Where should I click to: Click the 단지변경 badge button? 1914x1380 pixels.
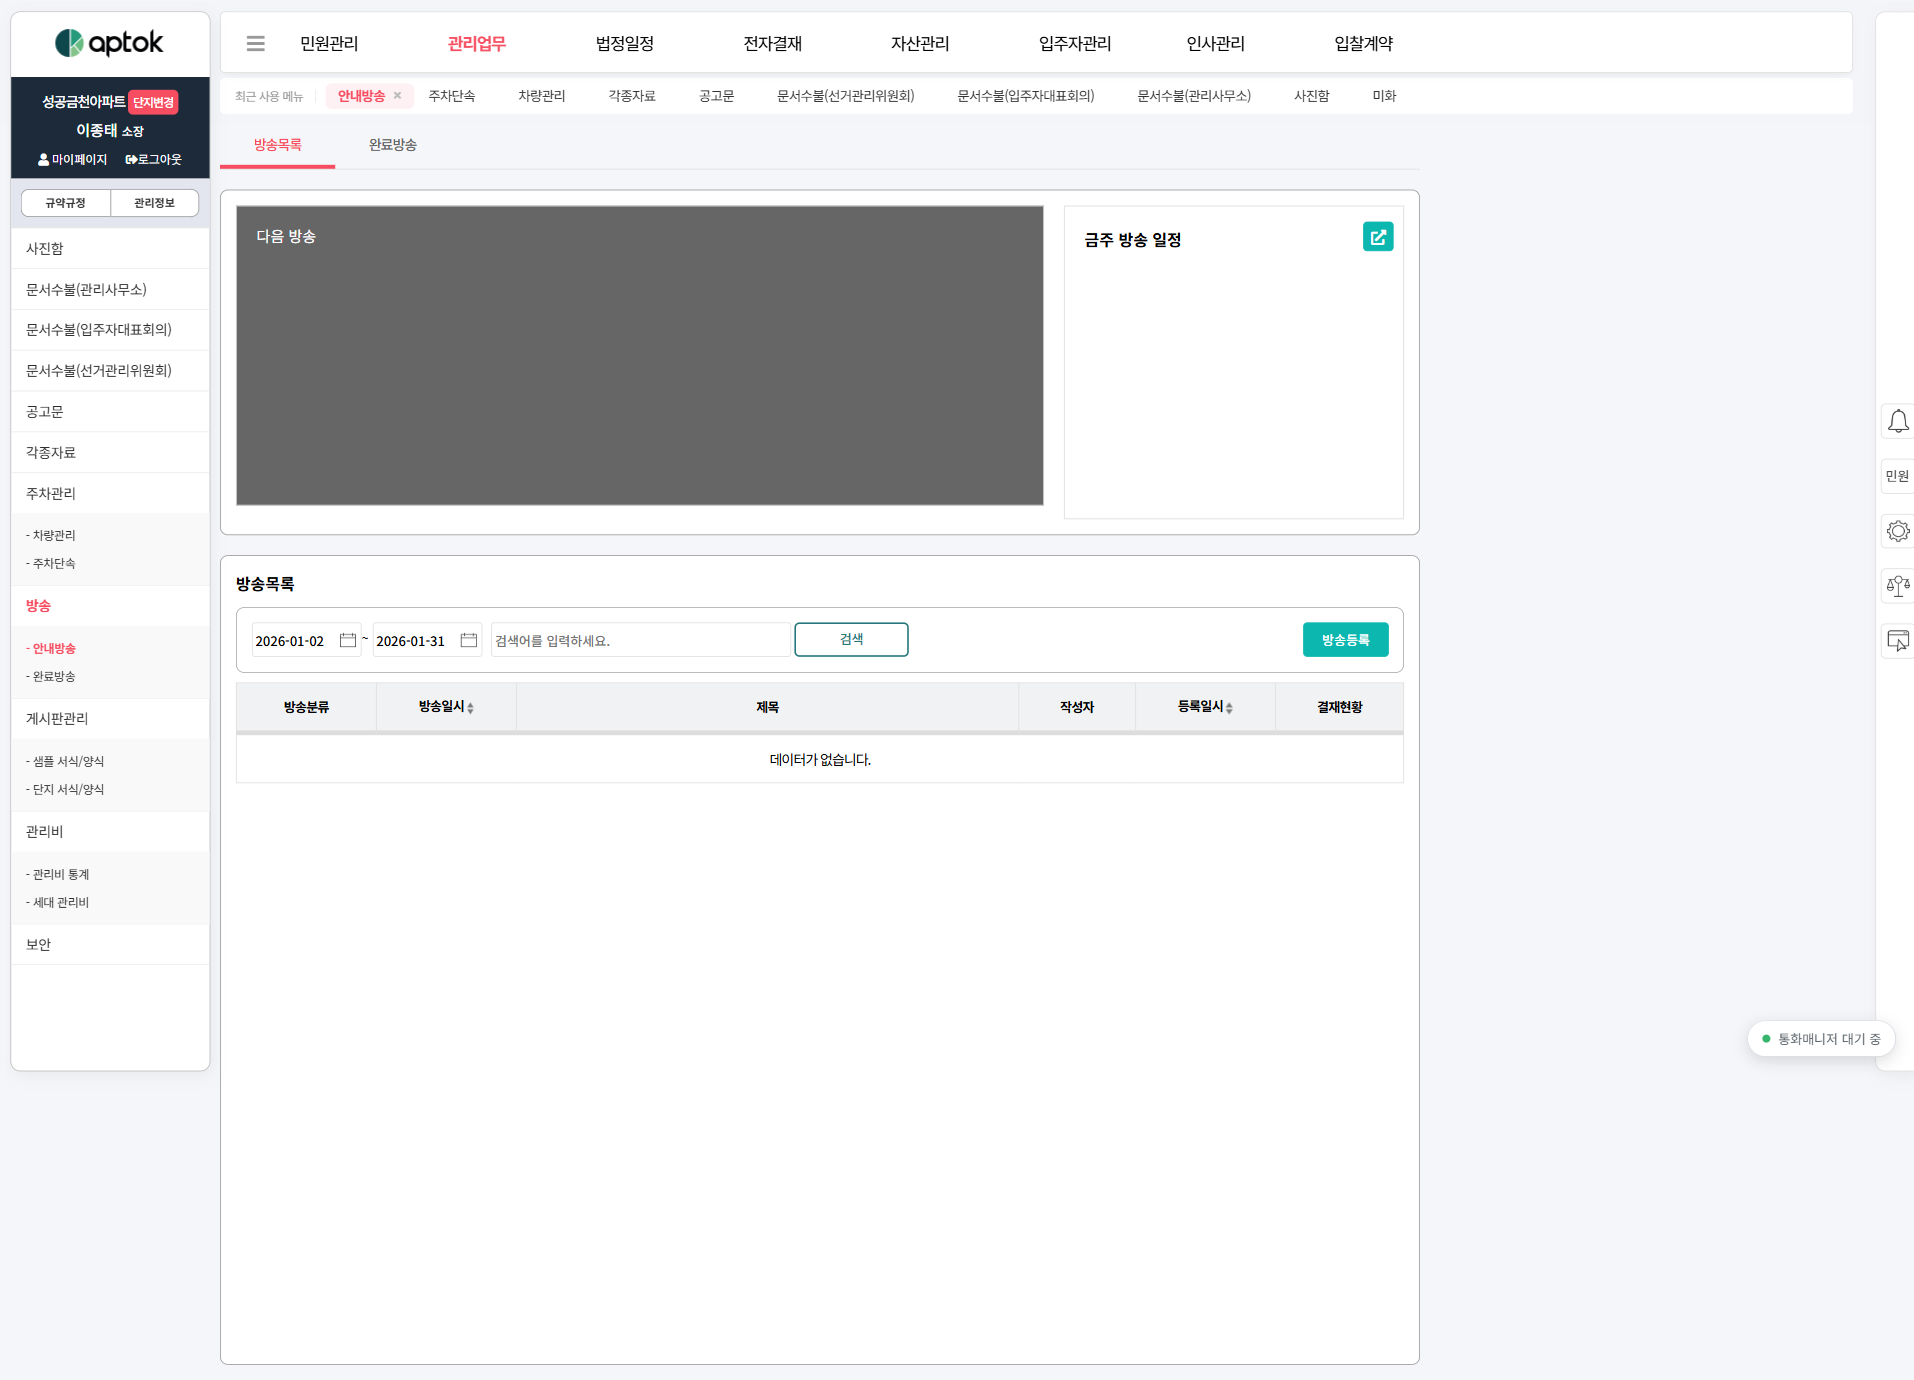(153, 103)
